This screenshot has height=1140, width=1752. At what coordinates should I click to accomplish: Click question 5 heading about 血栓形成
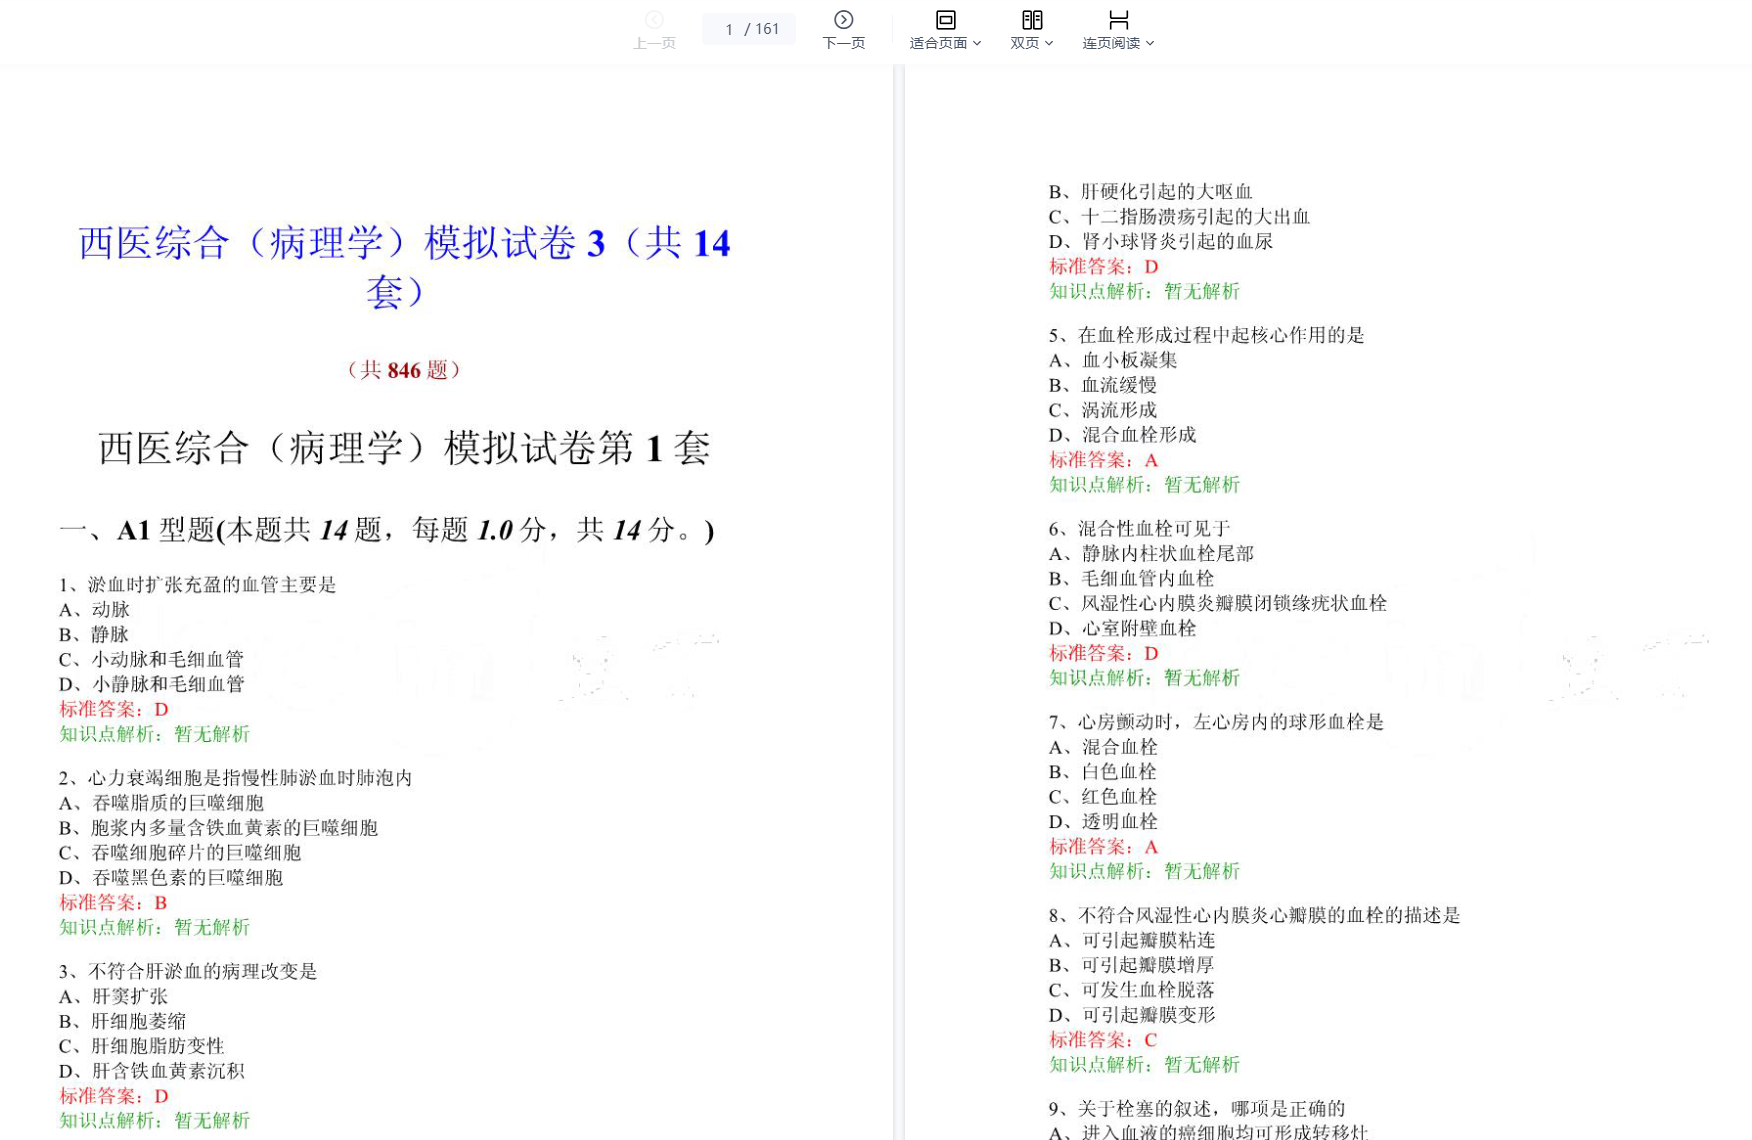(1206, 335)
